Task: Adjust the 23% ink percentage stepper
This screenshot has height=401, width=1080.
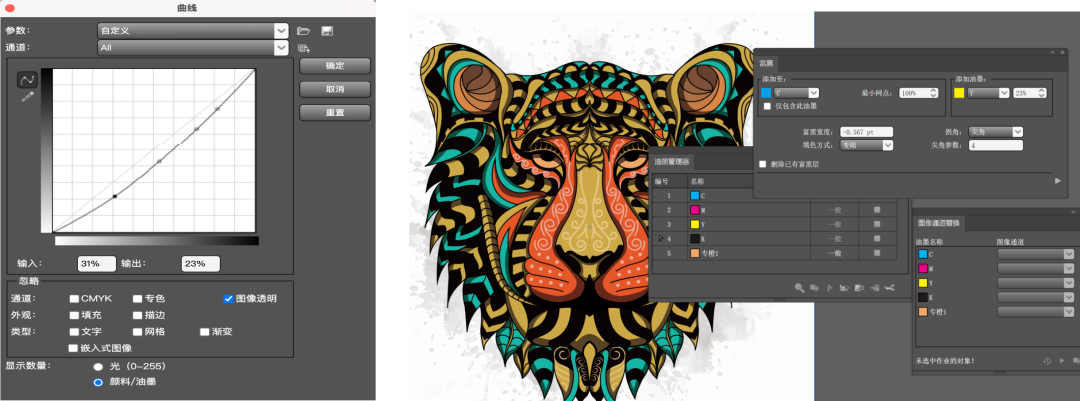Action: click(x=1040, y=92)
